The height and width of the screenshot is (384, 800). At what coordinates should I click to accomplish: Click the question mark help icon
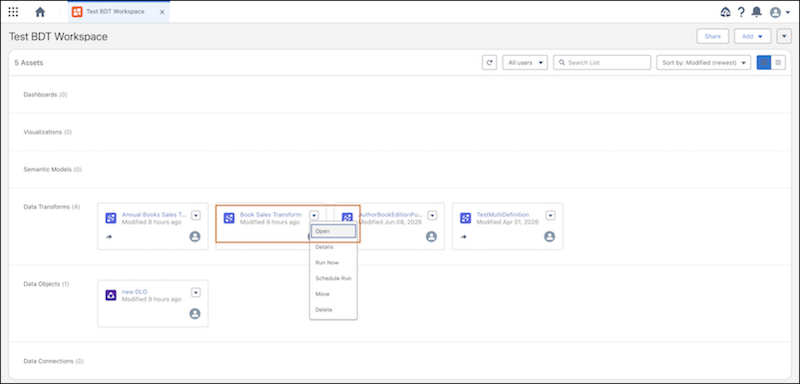pyautogui.click(x=741, y=12)
